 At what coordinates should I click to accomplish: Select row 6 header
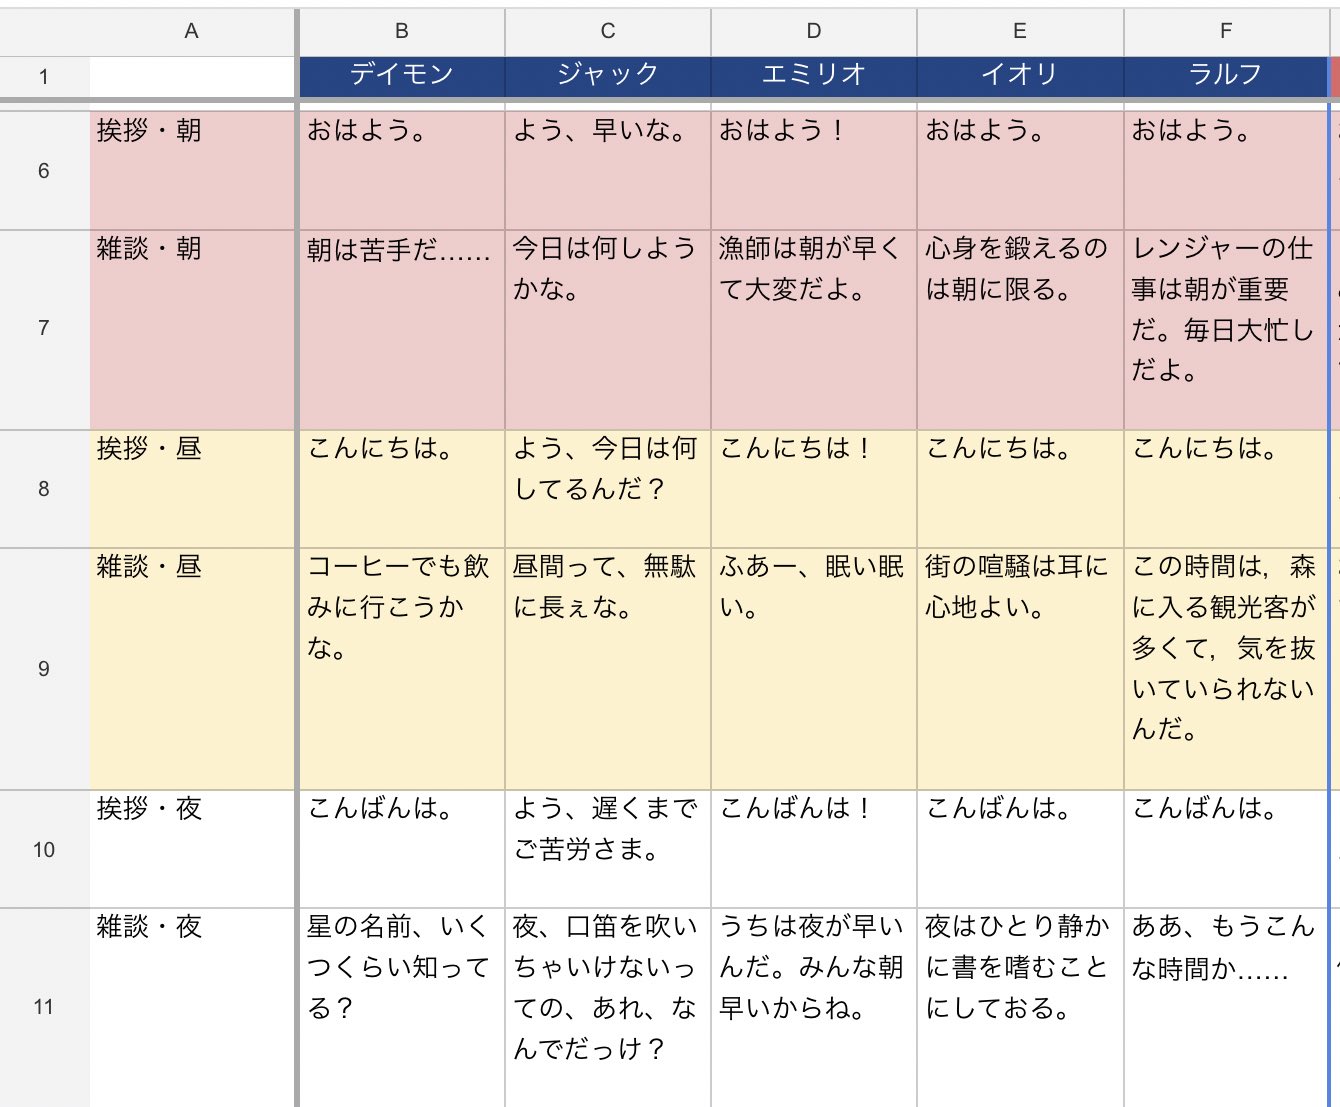[44, 171]
